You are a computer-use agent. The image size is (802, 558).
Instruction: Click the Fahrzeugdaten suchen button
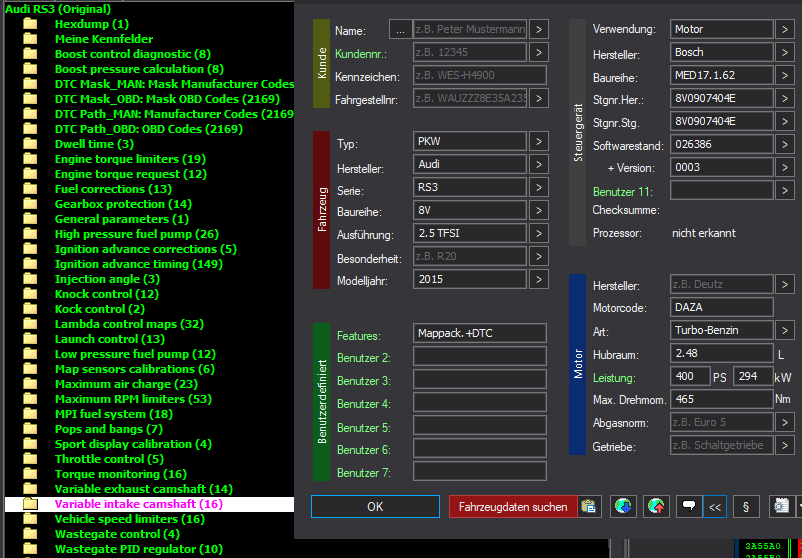[513, 507]
